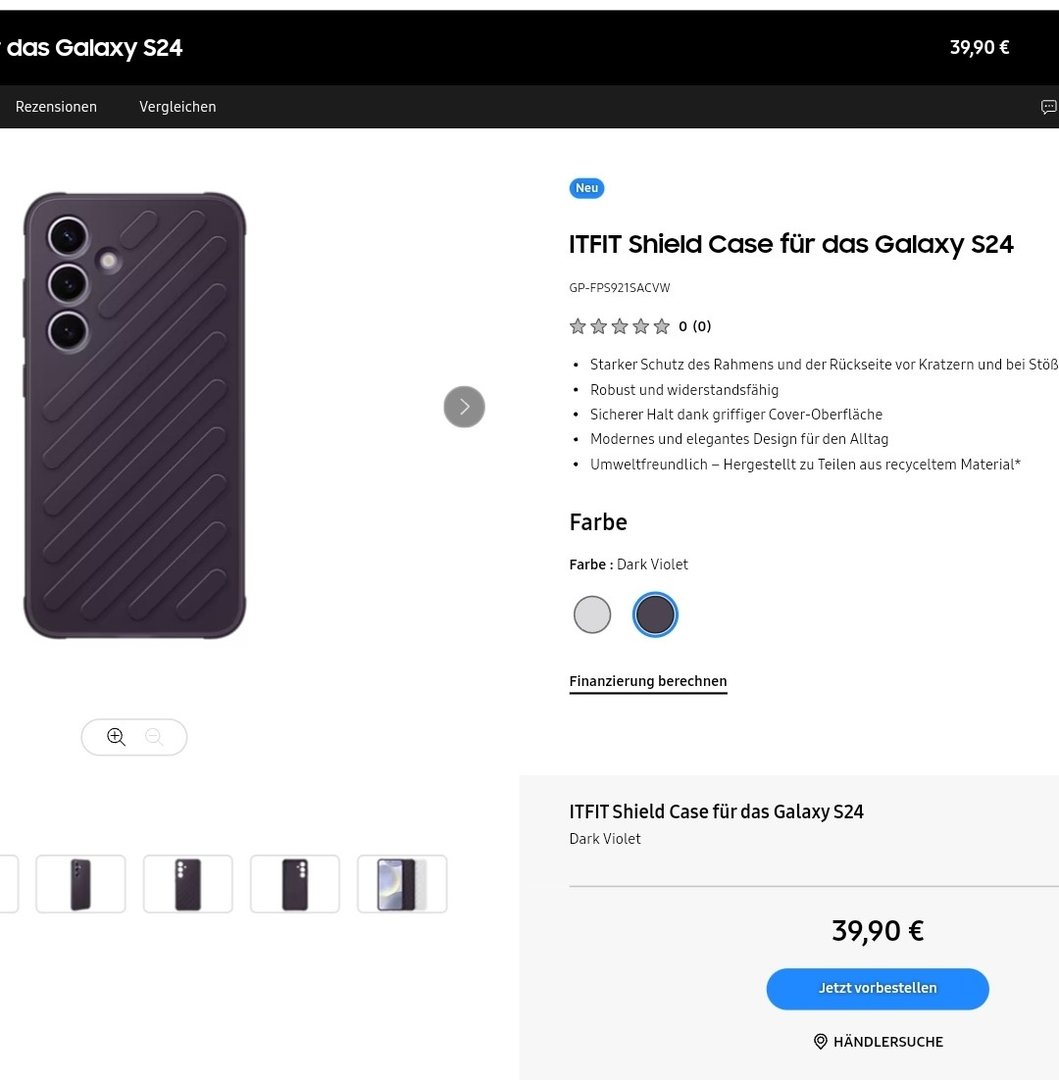Click the blue Neu badge
1059x1080 pixels.
[x=587, y=188]
